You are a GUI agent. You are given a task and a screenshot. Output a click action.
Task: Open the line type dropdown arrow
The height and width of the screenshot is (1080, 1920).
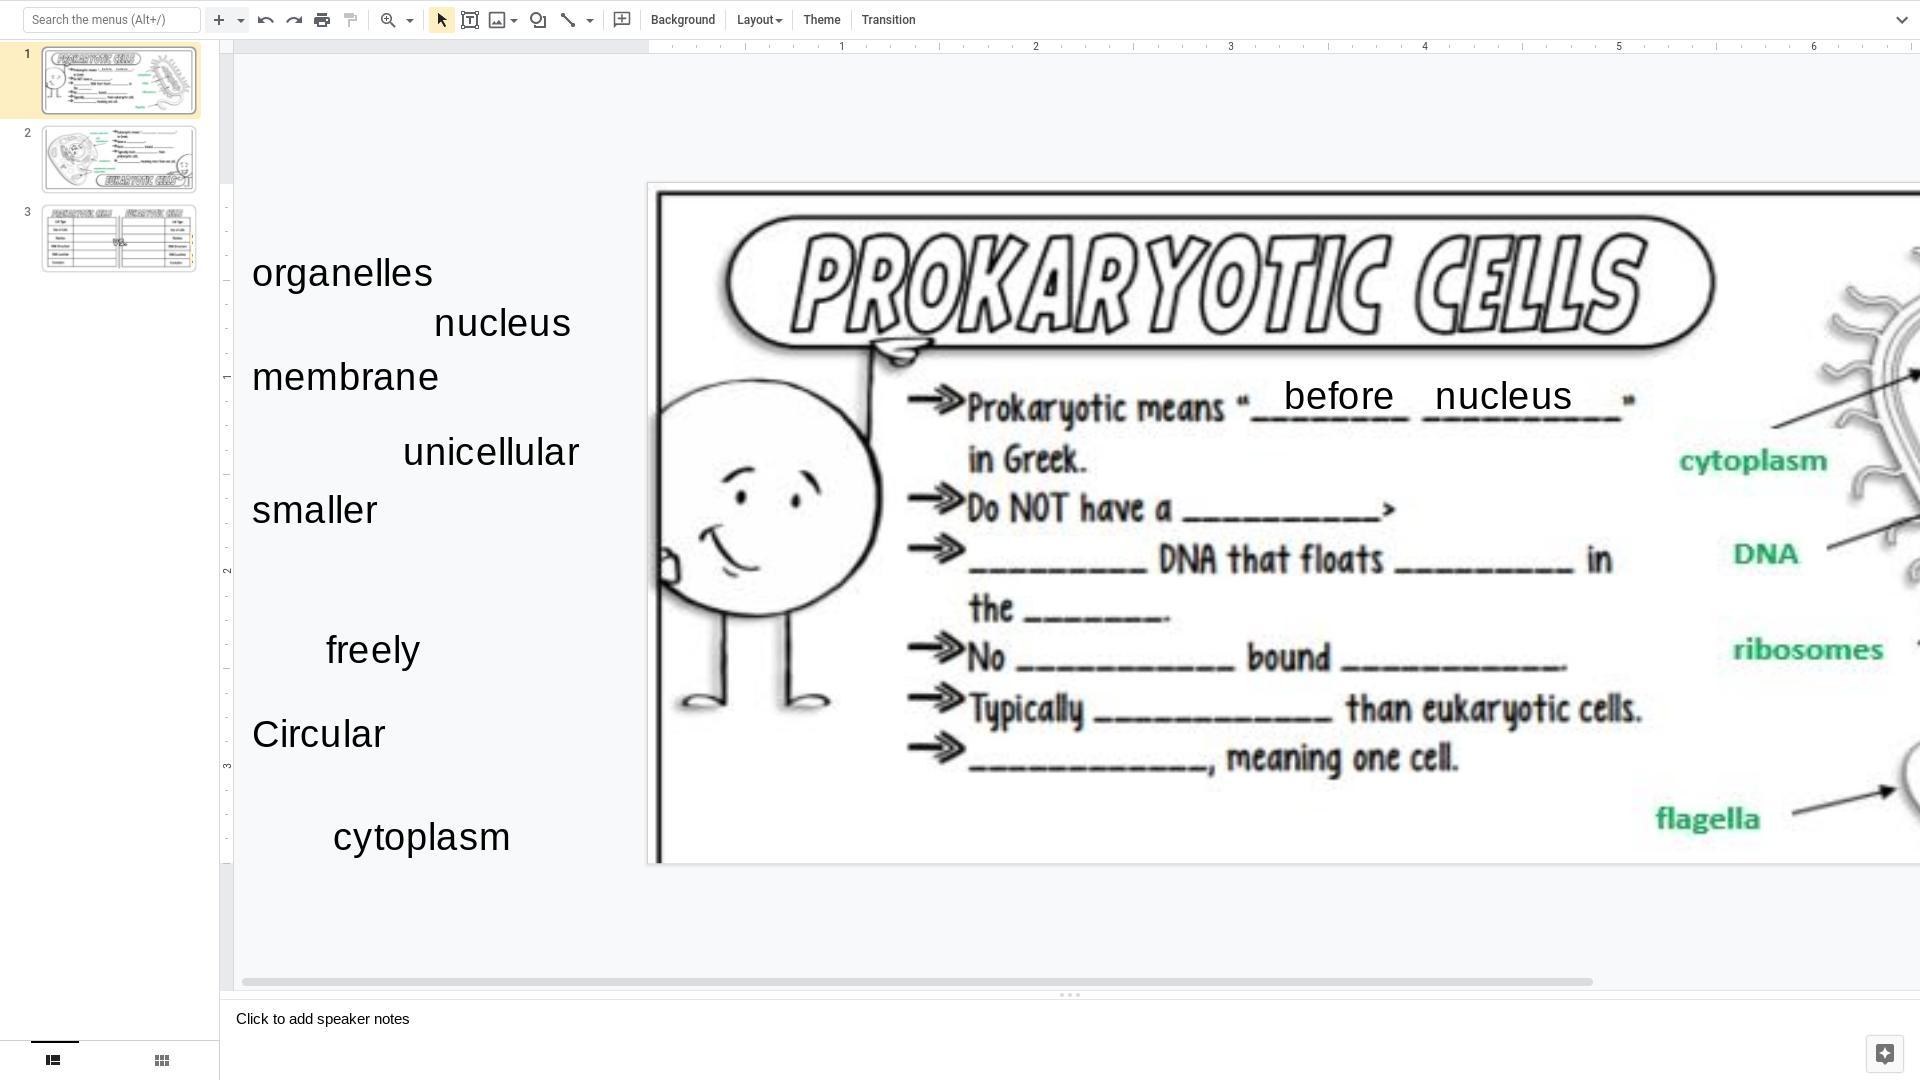[x=590, y=20]
